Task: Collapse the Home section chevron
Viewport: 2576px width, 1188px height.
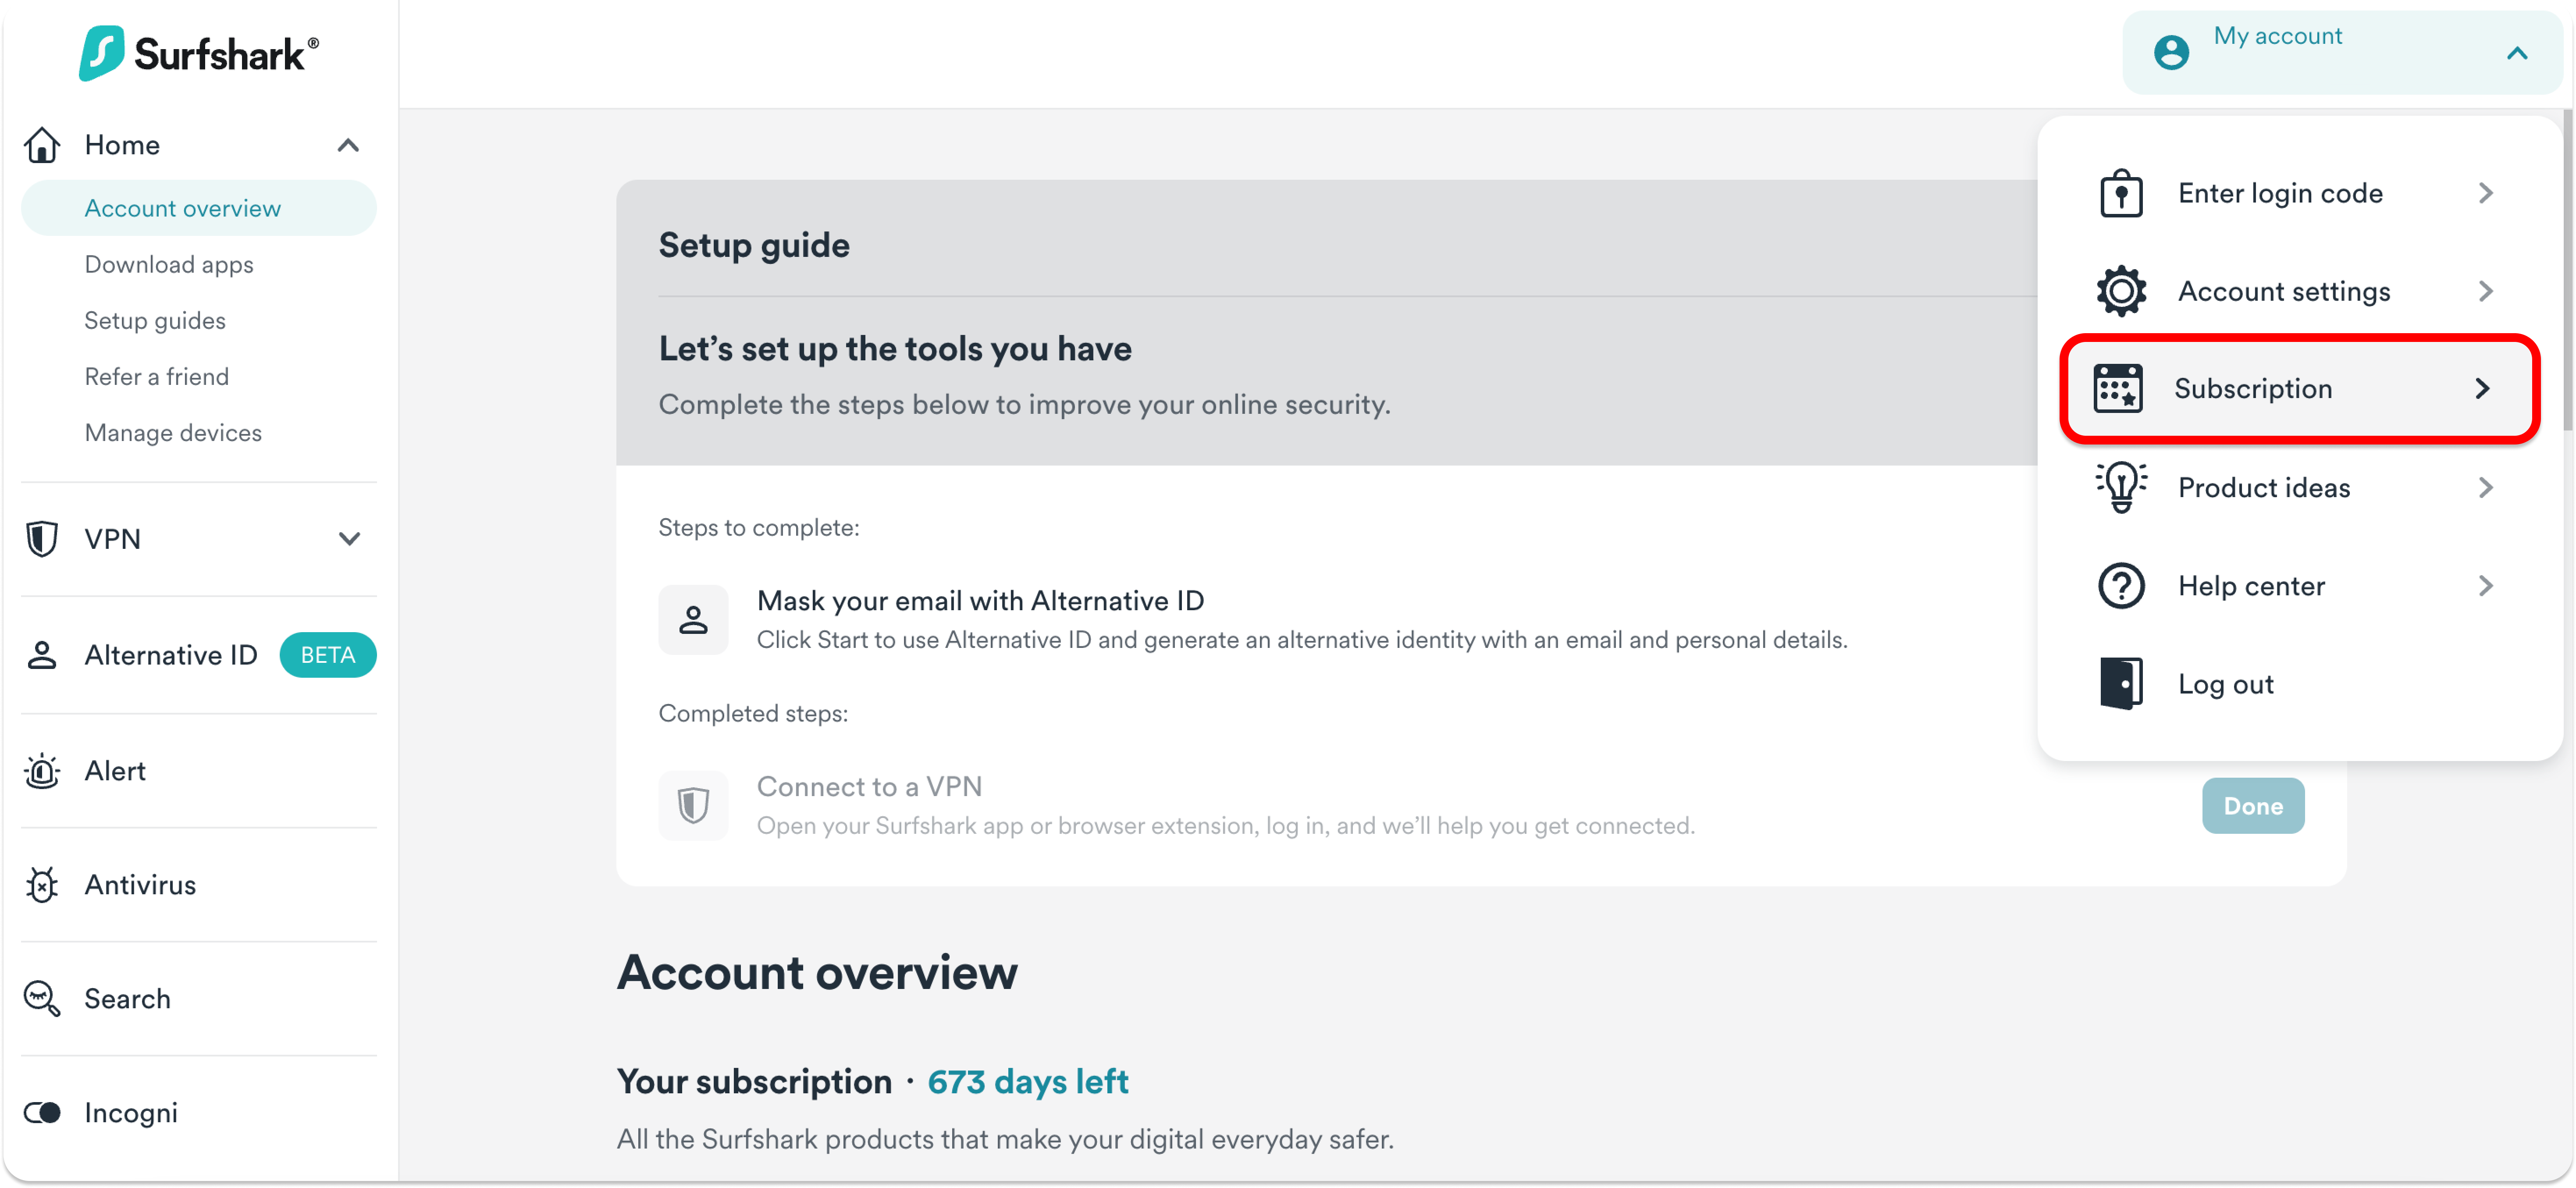Action: click(348, 146)
